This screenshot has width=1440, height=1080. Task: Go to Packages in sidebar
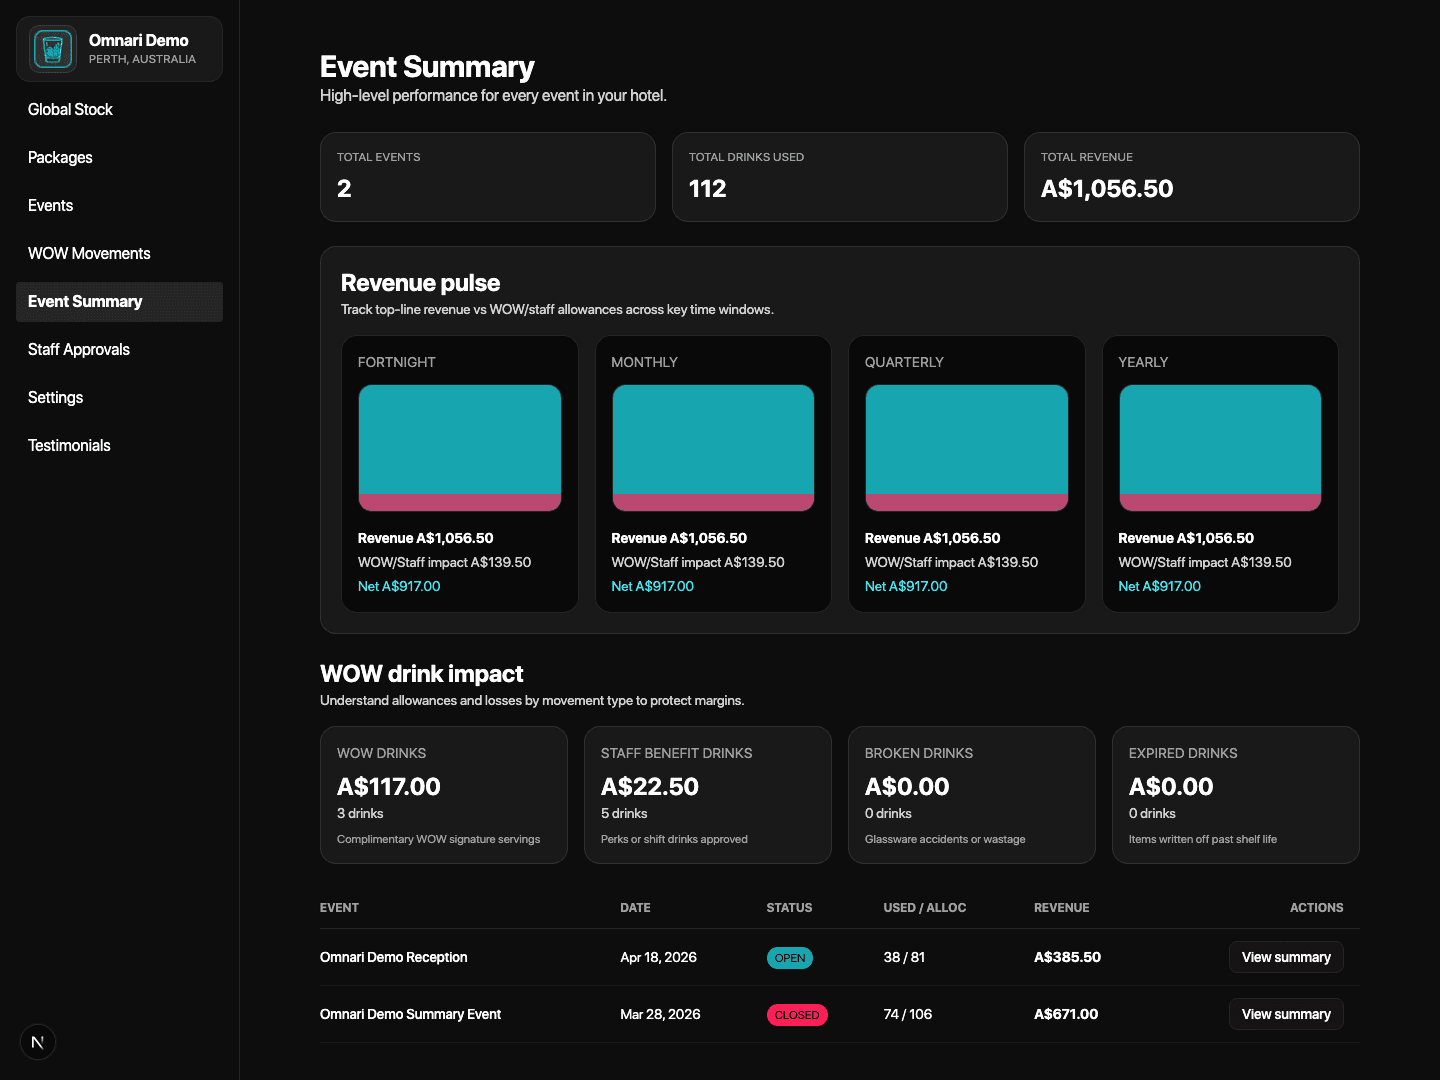[x=60, y=158]
